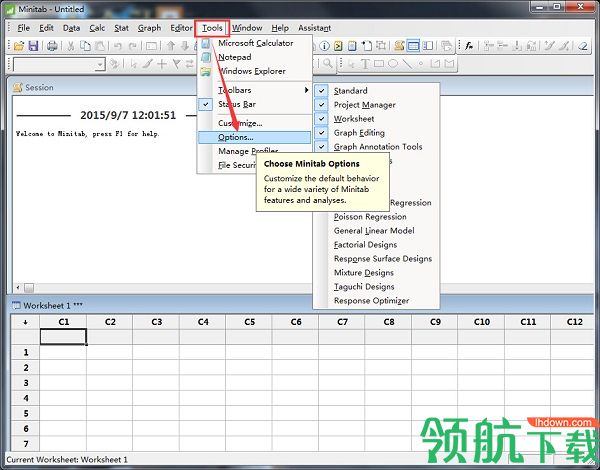Enable the General Linear Model toolbar
The image size is (600, 470).
374,231
